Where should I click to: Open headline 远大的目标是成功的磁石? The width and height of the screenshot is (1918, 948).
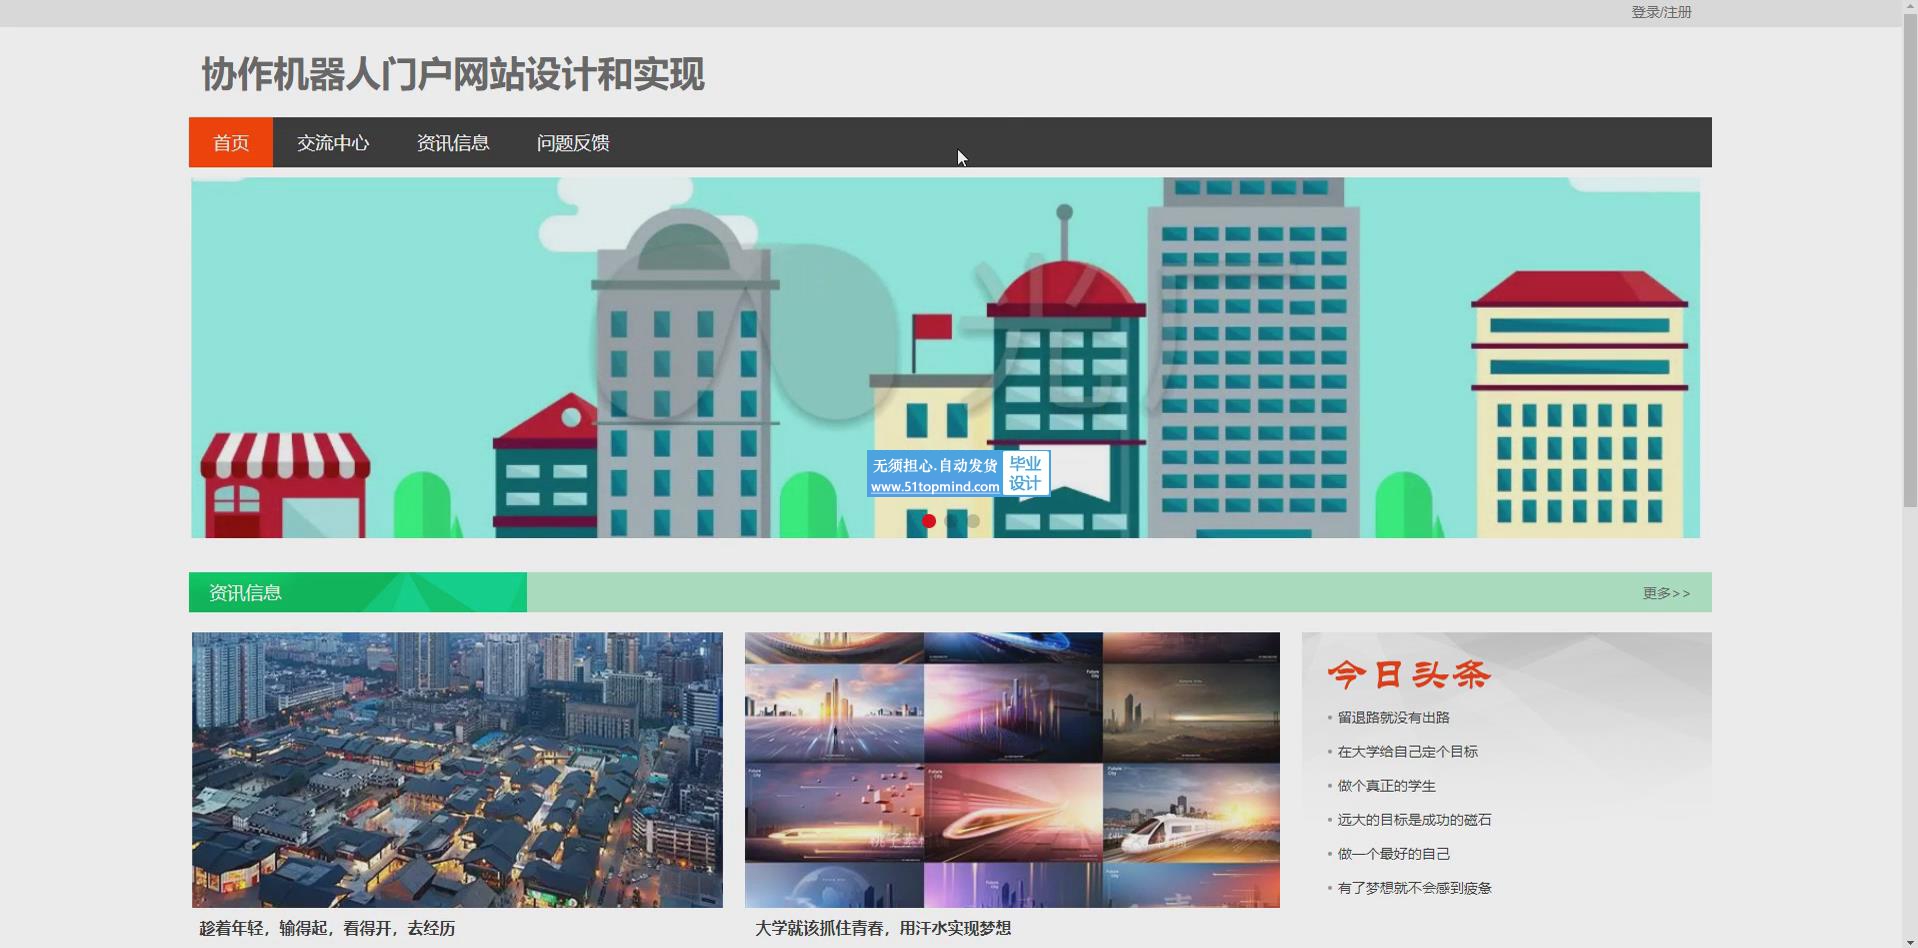1414,820
